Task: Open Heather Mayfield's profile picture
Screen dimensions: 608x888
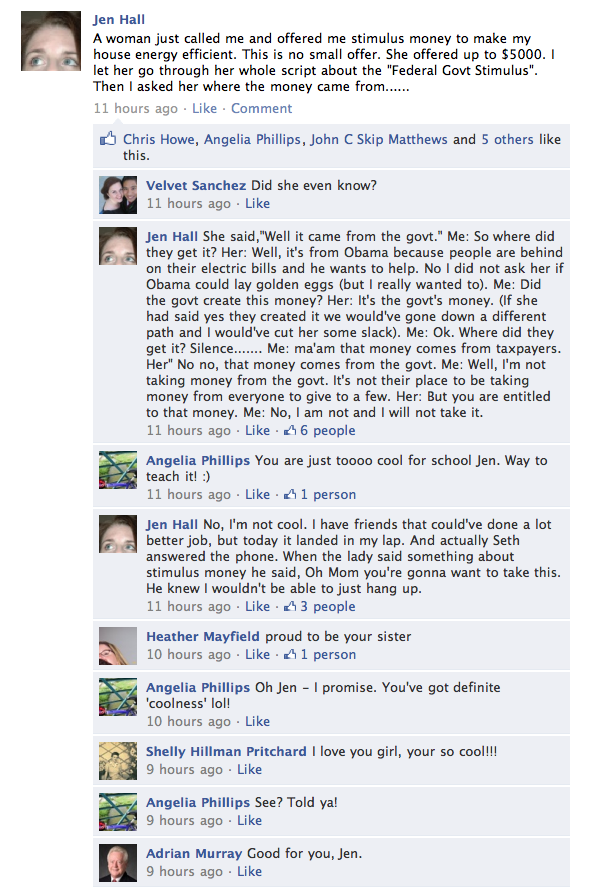Action: 118,646
